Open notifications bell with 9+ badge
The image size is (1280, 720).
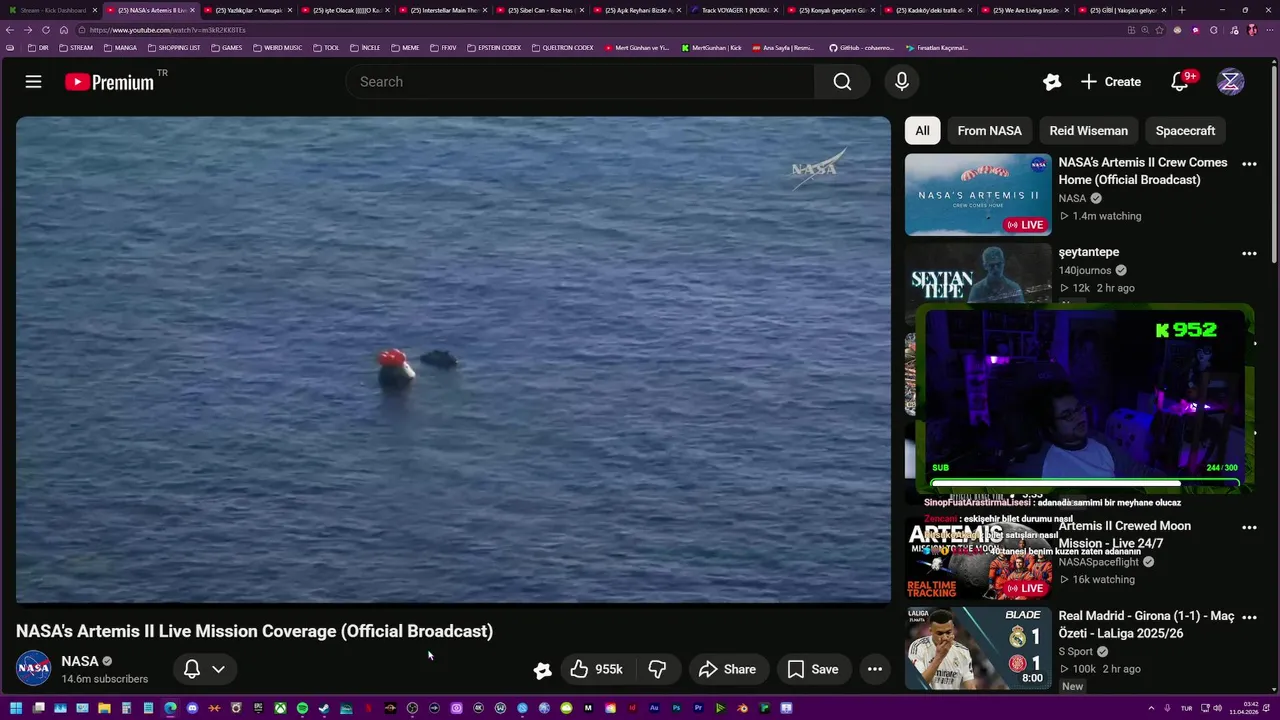pyautogui.click(x=1180, y=82)
